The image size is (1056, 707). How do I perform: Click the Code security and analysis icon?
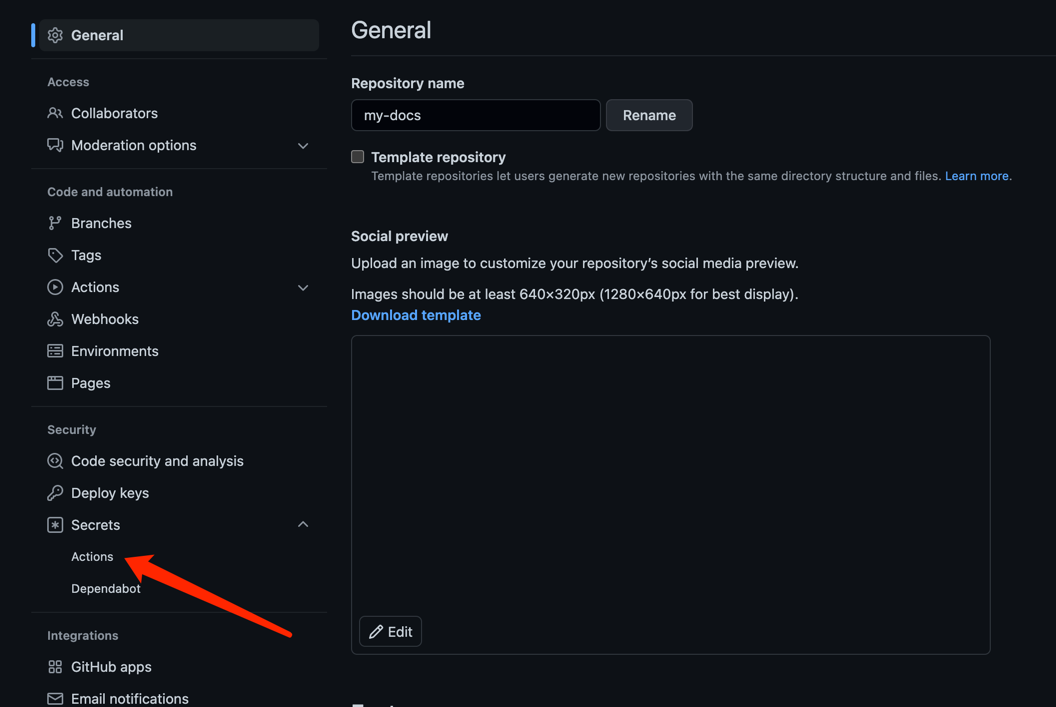click(55, 461)
